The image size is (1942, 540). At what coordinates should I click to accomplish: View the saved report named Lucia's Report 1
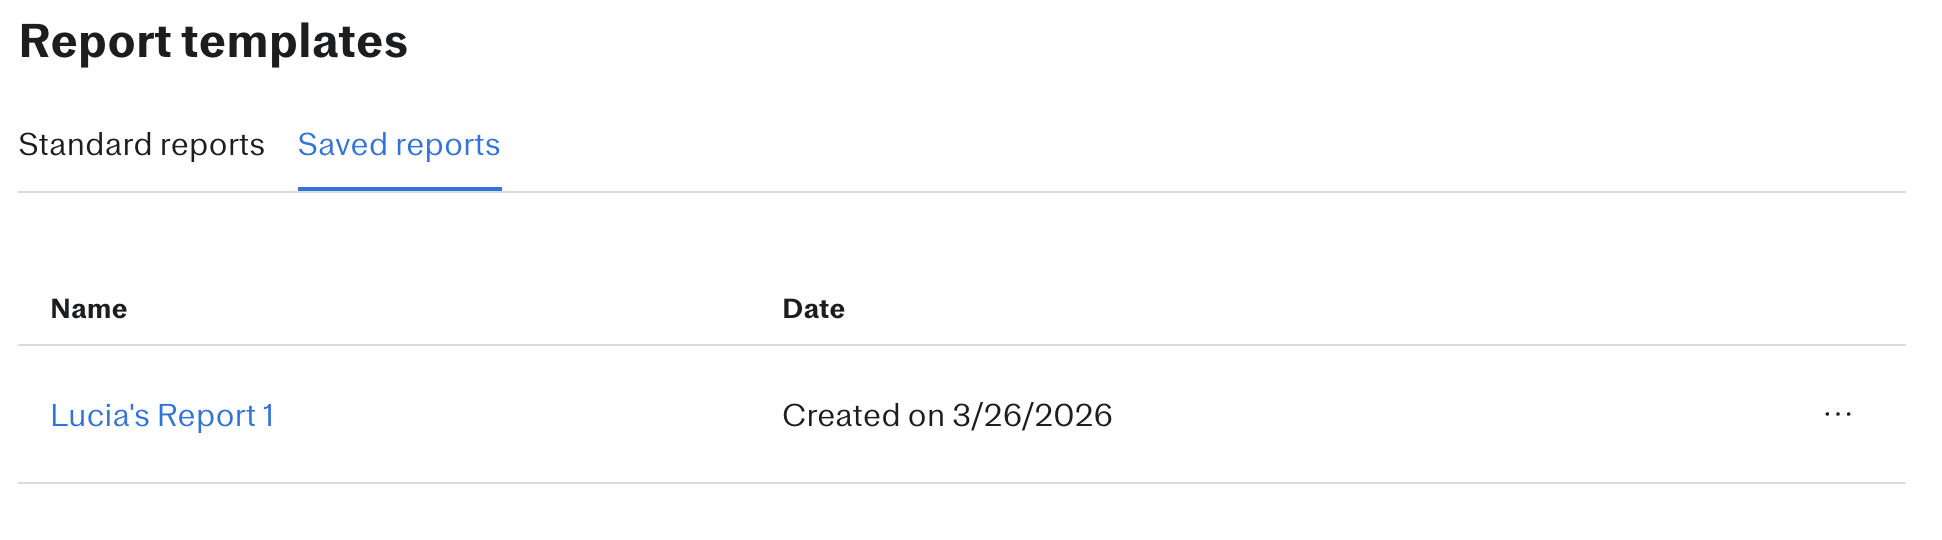tap(162, 415)
